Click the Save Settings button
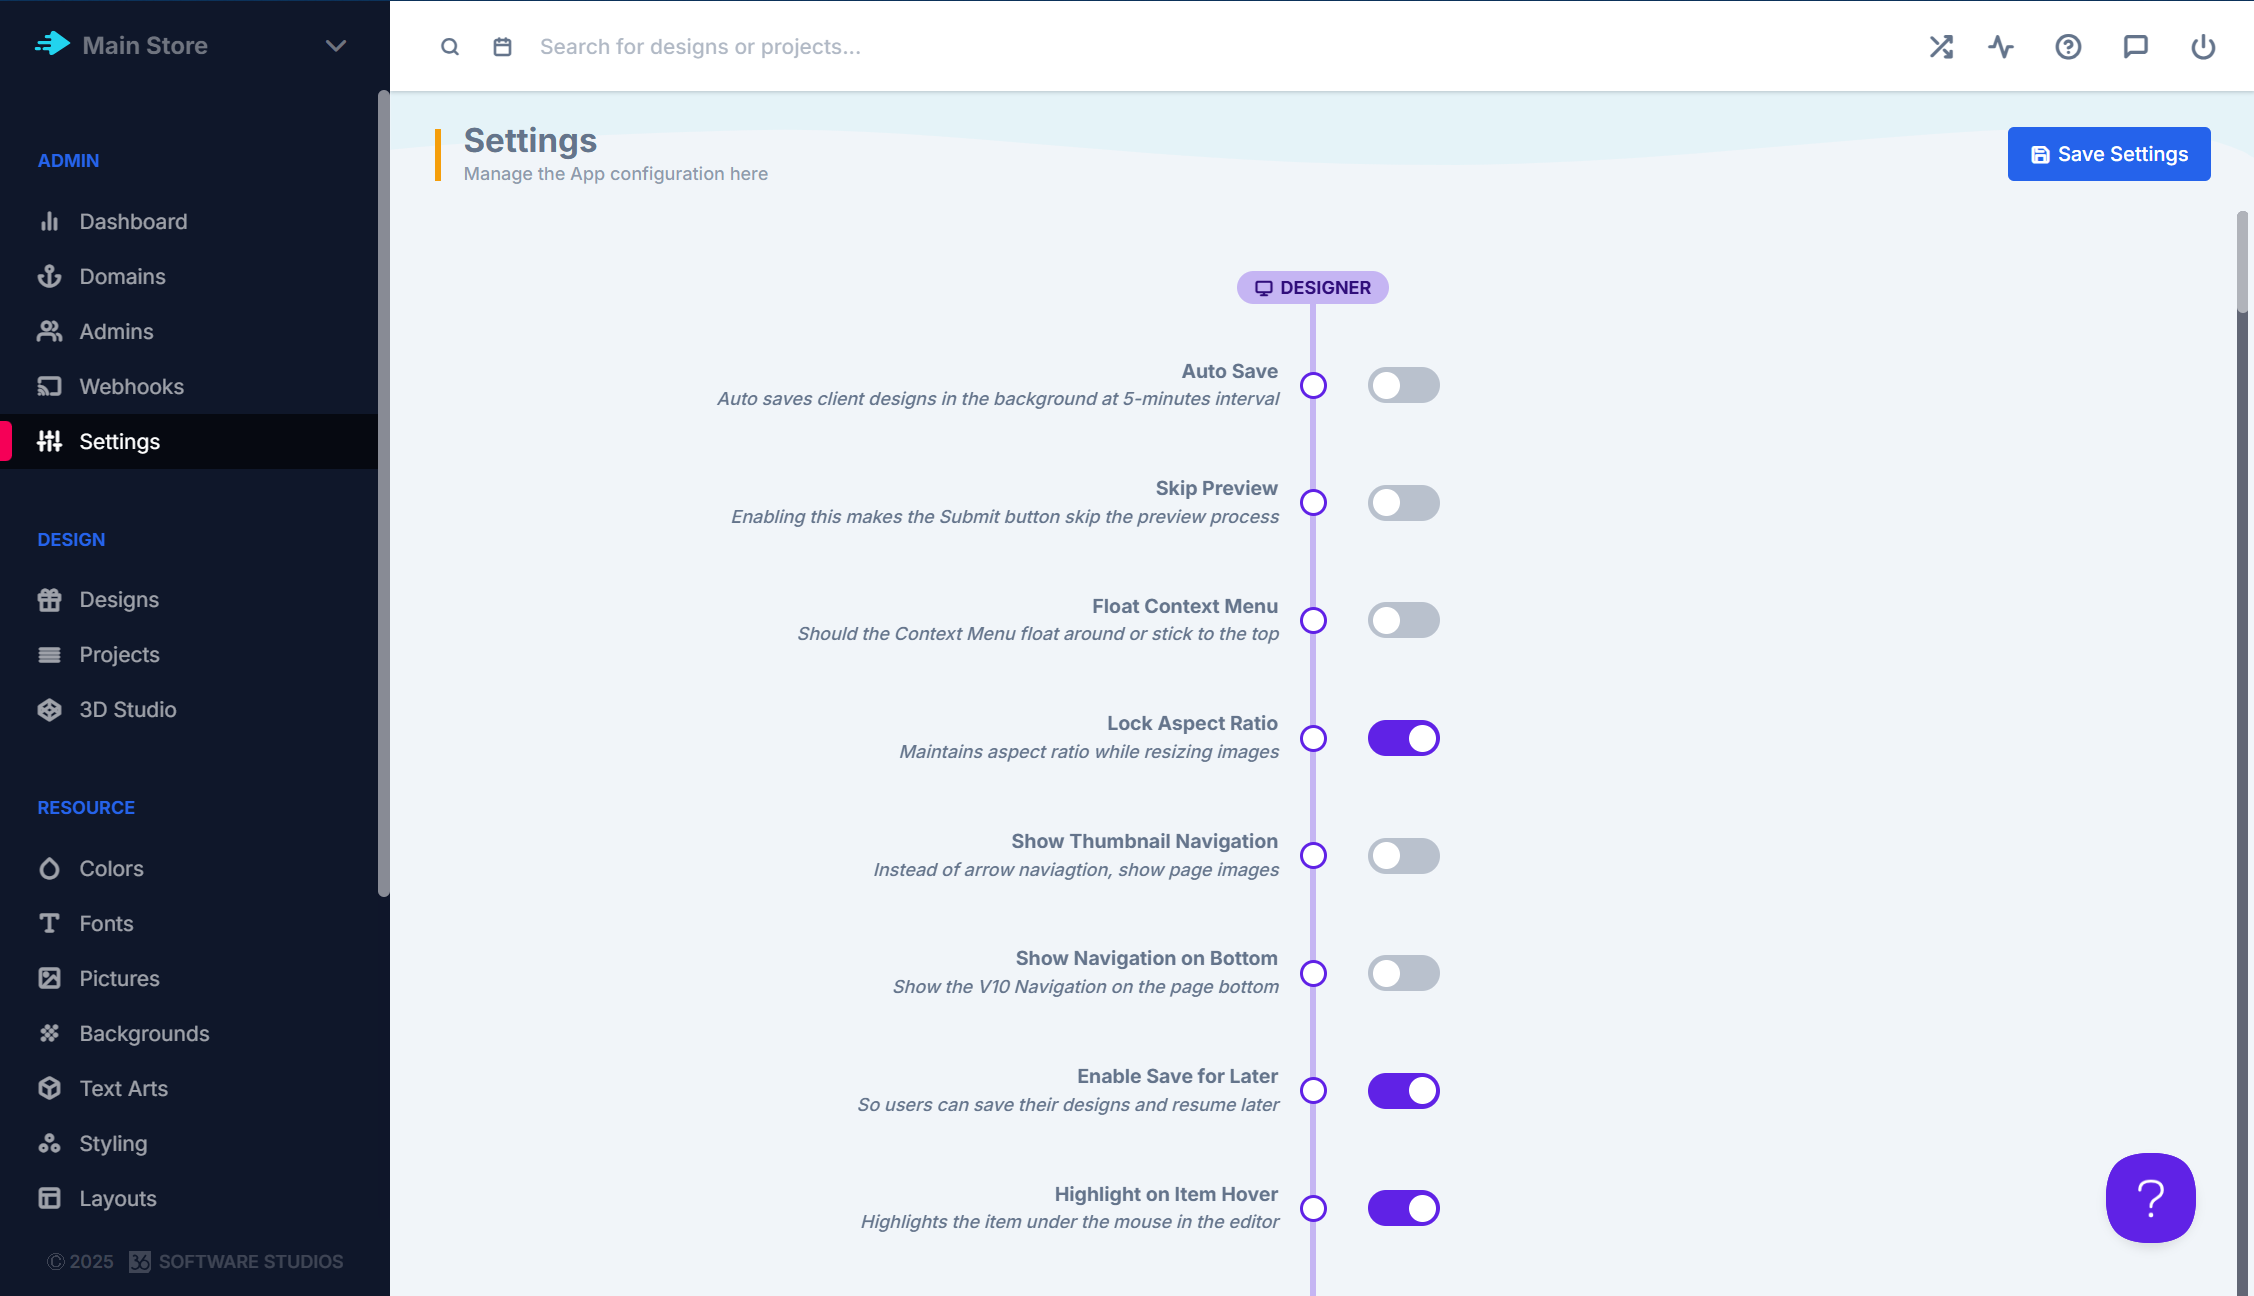Image resolution: width=2254 pixels, height=1296 pixels. (x=2109, y=154)
